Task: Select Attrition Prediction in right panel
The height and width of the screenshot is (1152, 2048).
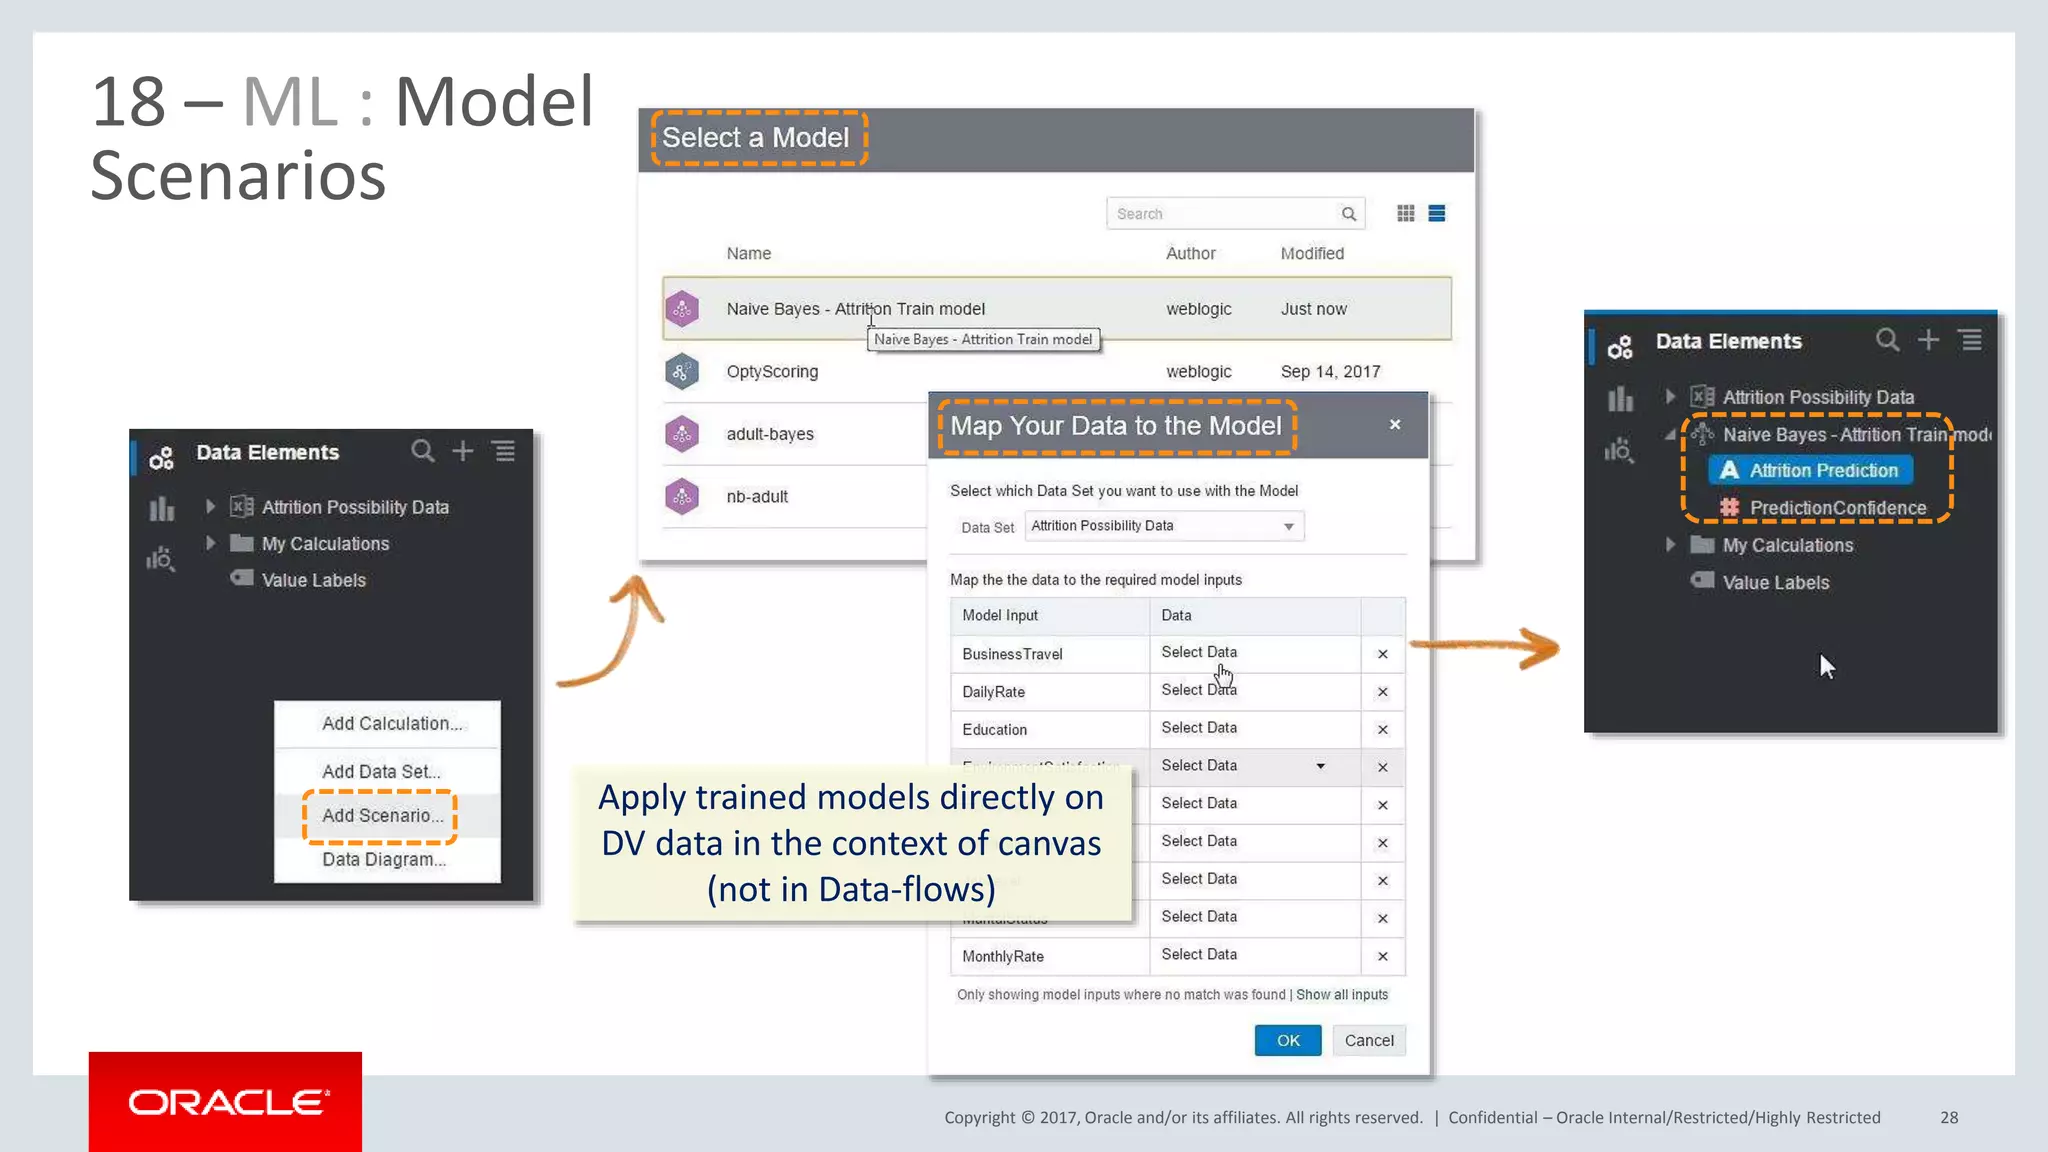Action: pyautogui.click(x=1812, y=470)
